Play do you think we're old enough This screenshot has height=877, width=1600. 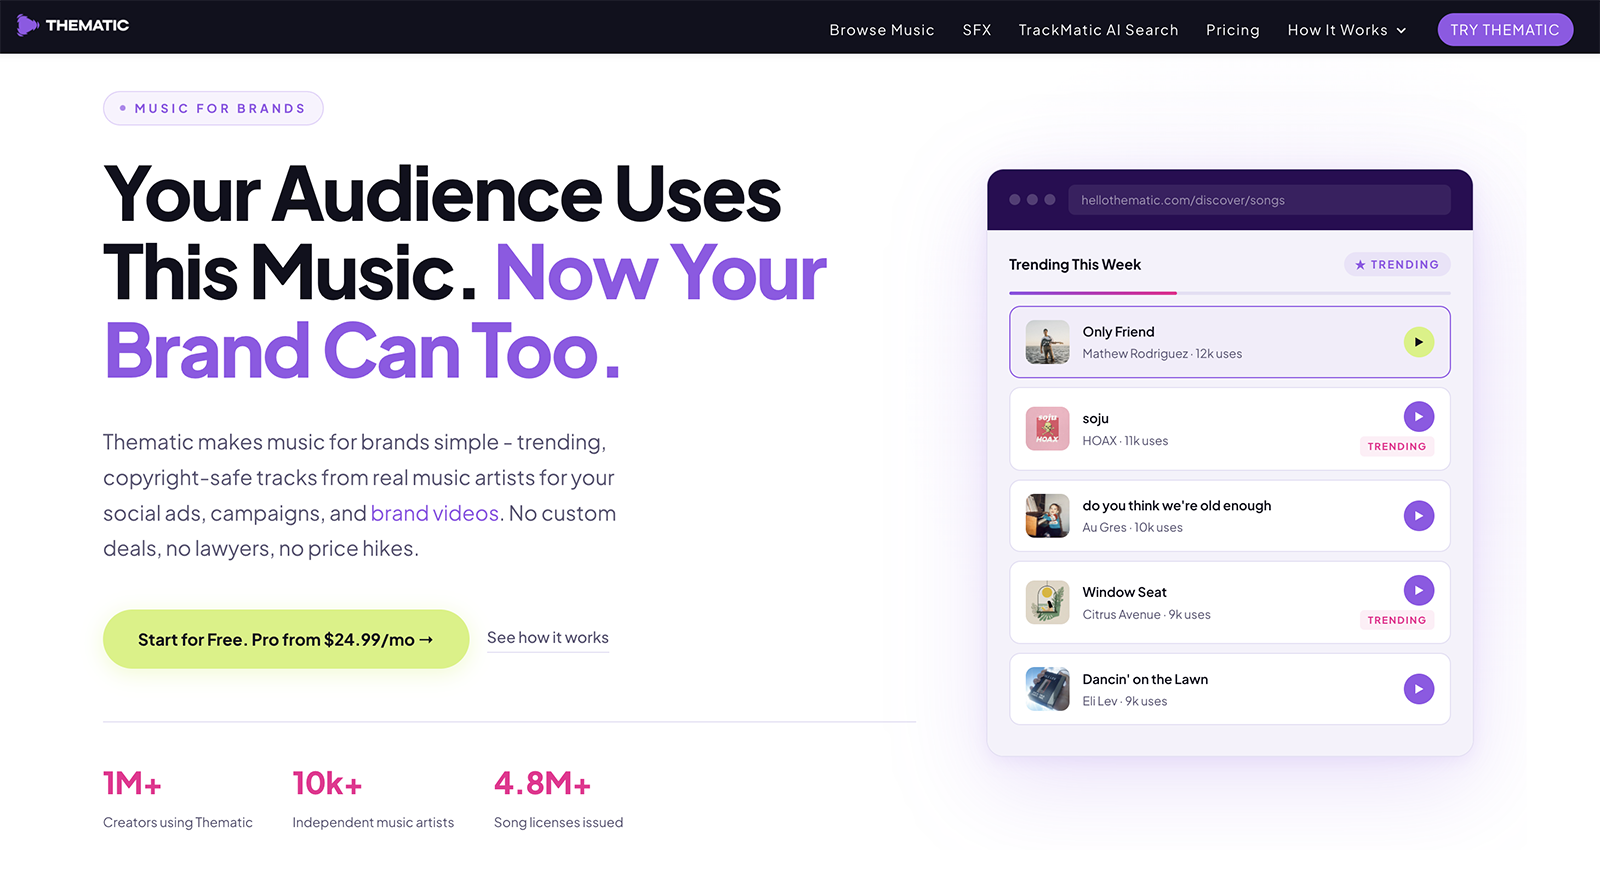[1418, 516]
